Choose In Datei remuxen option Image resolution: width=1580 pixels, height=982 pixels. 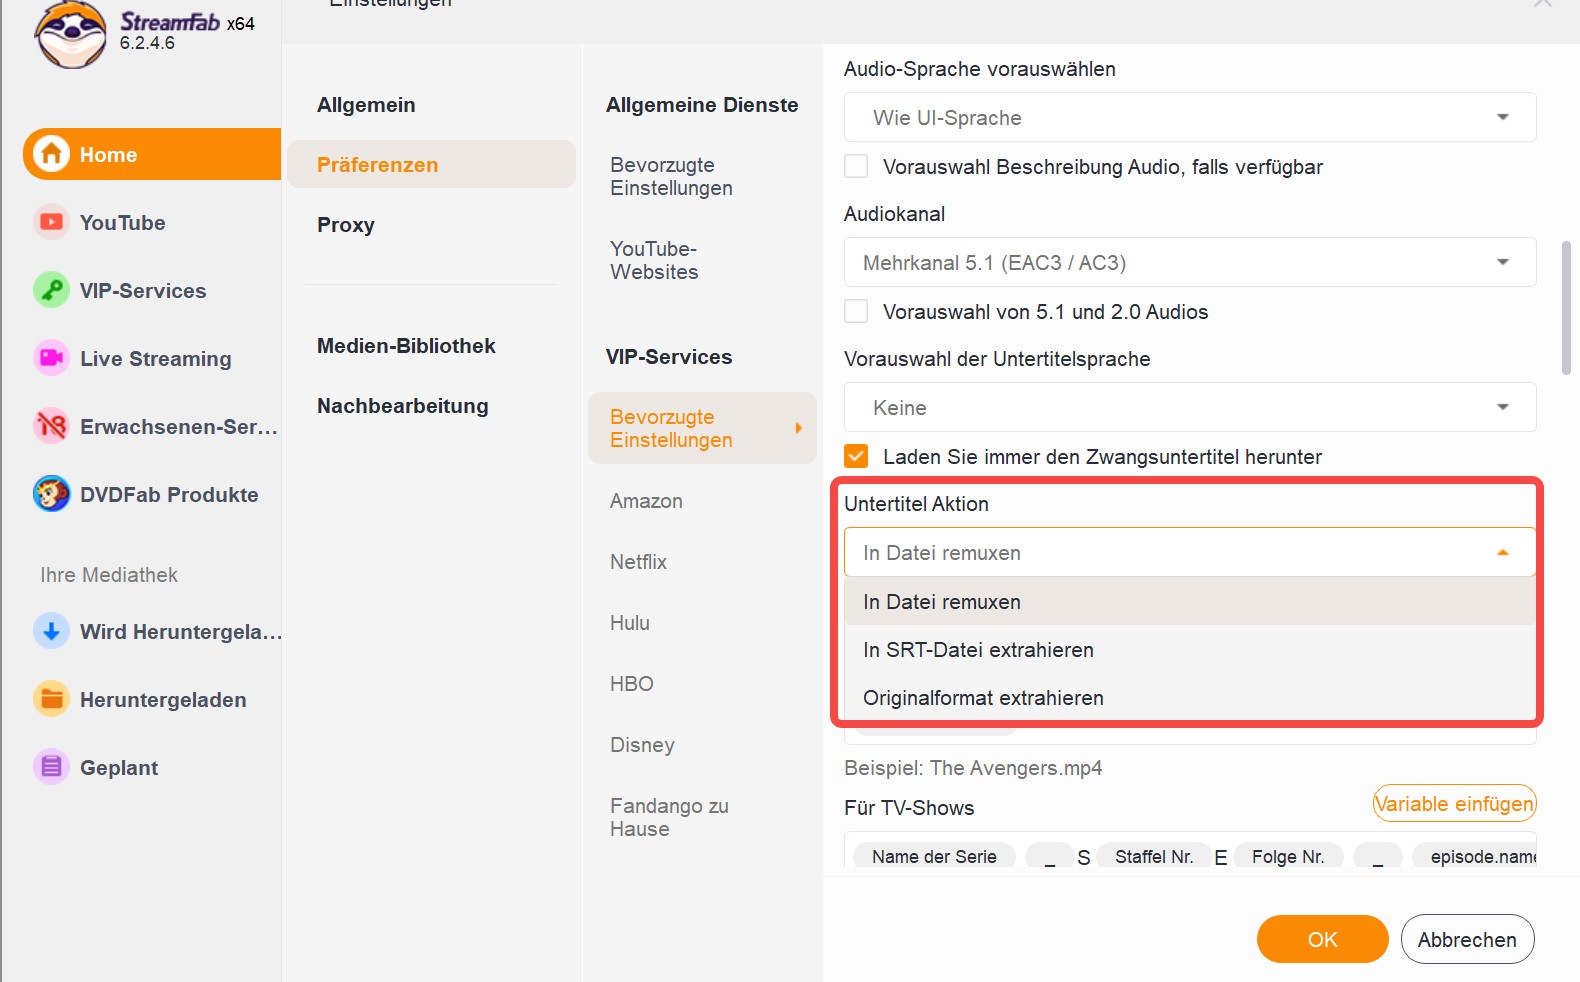1190,601
